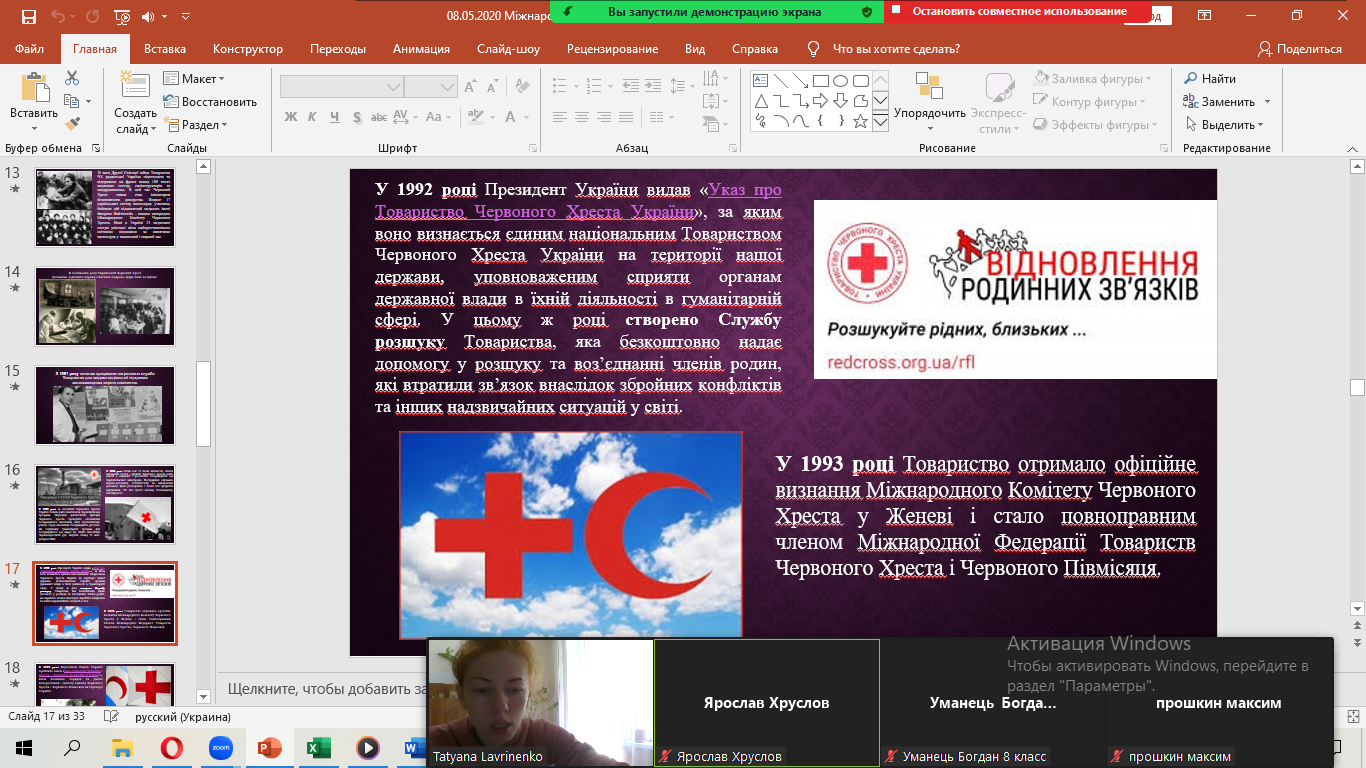1366x768 pixels.
Task: Toggle Bold (Ж) formatting
Action: (291, 116)
